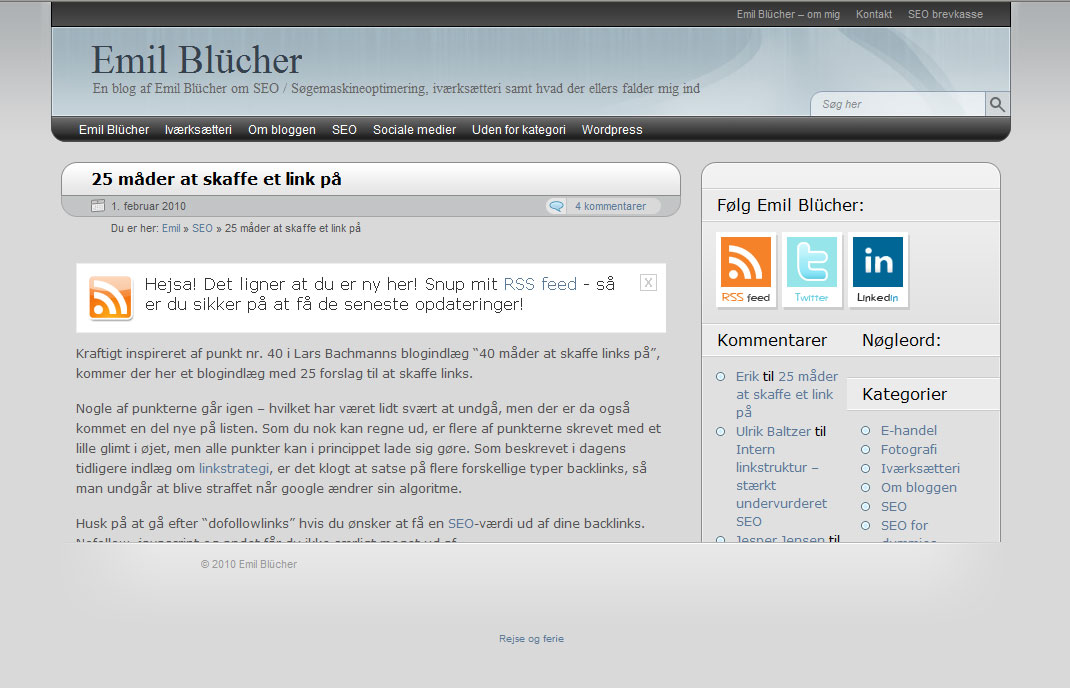Image resolution: width=1070 pixels, height=688 pixels.
Task: Click the large RSS icon in welcome box
Action: pos(111,298)
